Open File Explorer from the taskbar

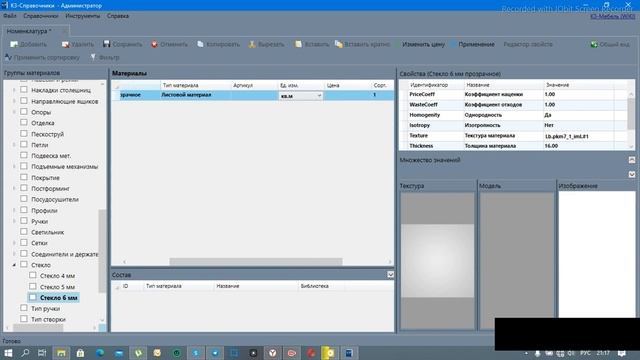61,353
